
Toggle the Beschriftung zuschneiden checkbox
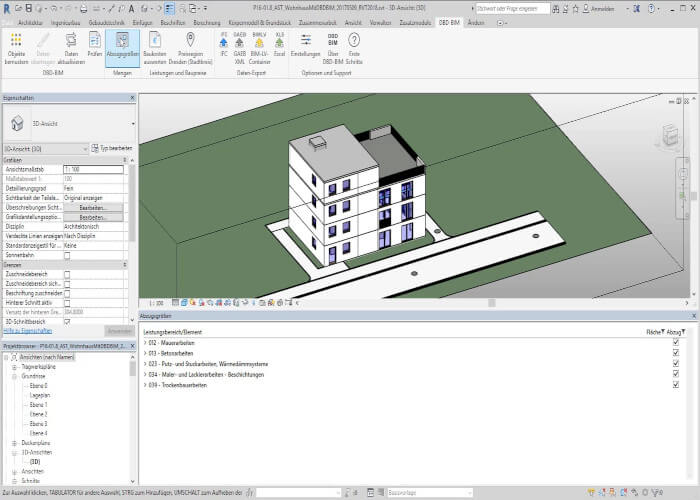(x=67, y=294)
